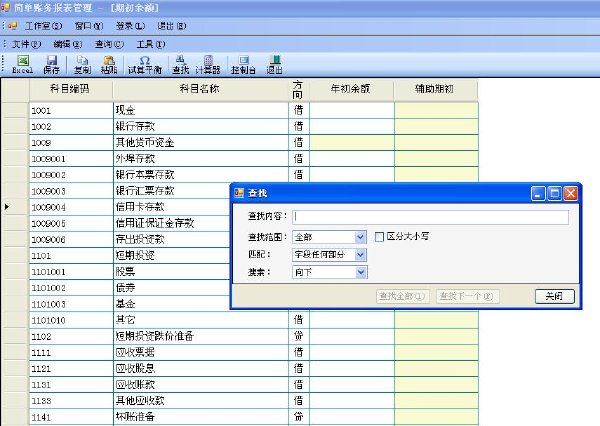Viewport: 600px width, 426px height.
Task: Click the 科目名称 column header
Action: coord(200,89)
